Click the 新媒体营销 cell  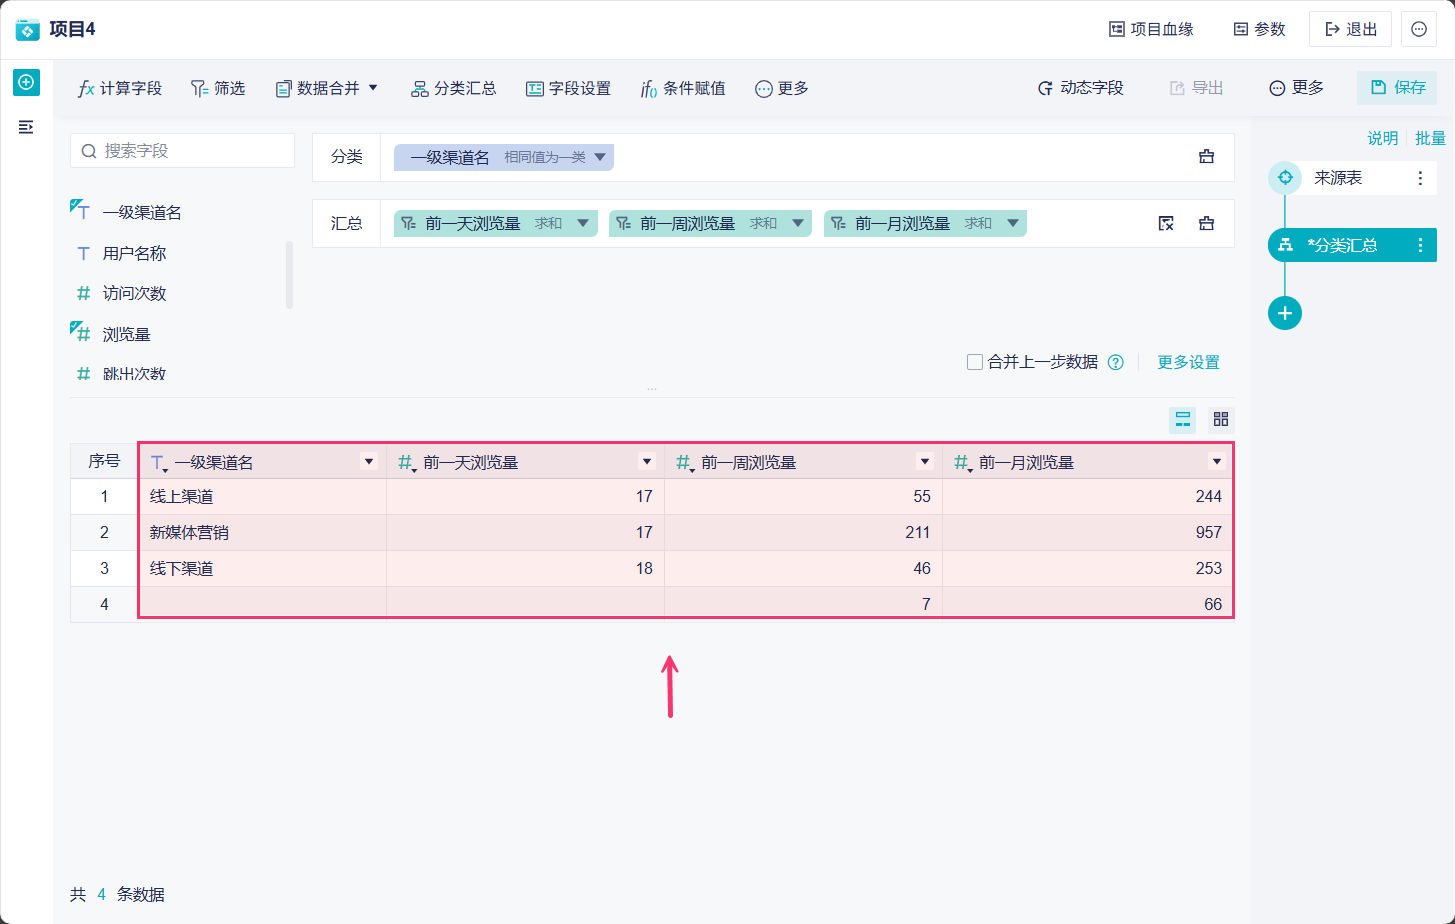point(262,533)
